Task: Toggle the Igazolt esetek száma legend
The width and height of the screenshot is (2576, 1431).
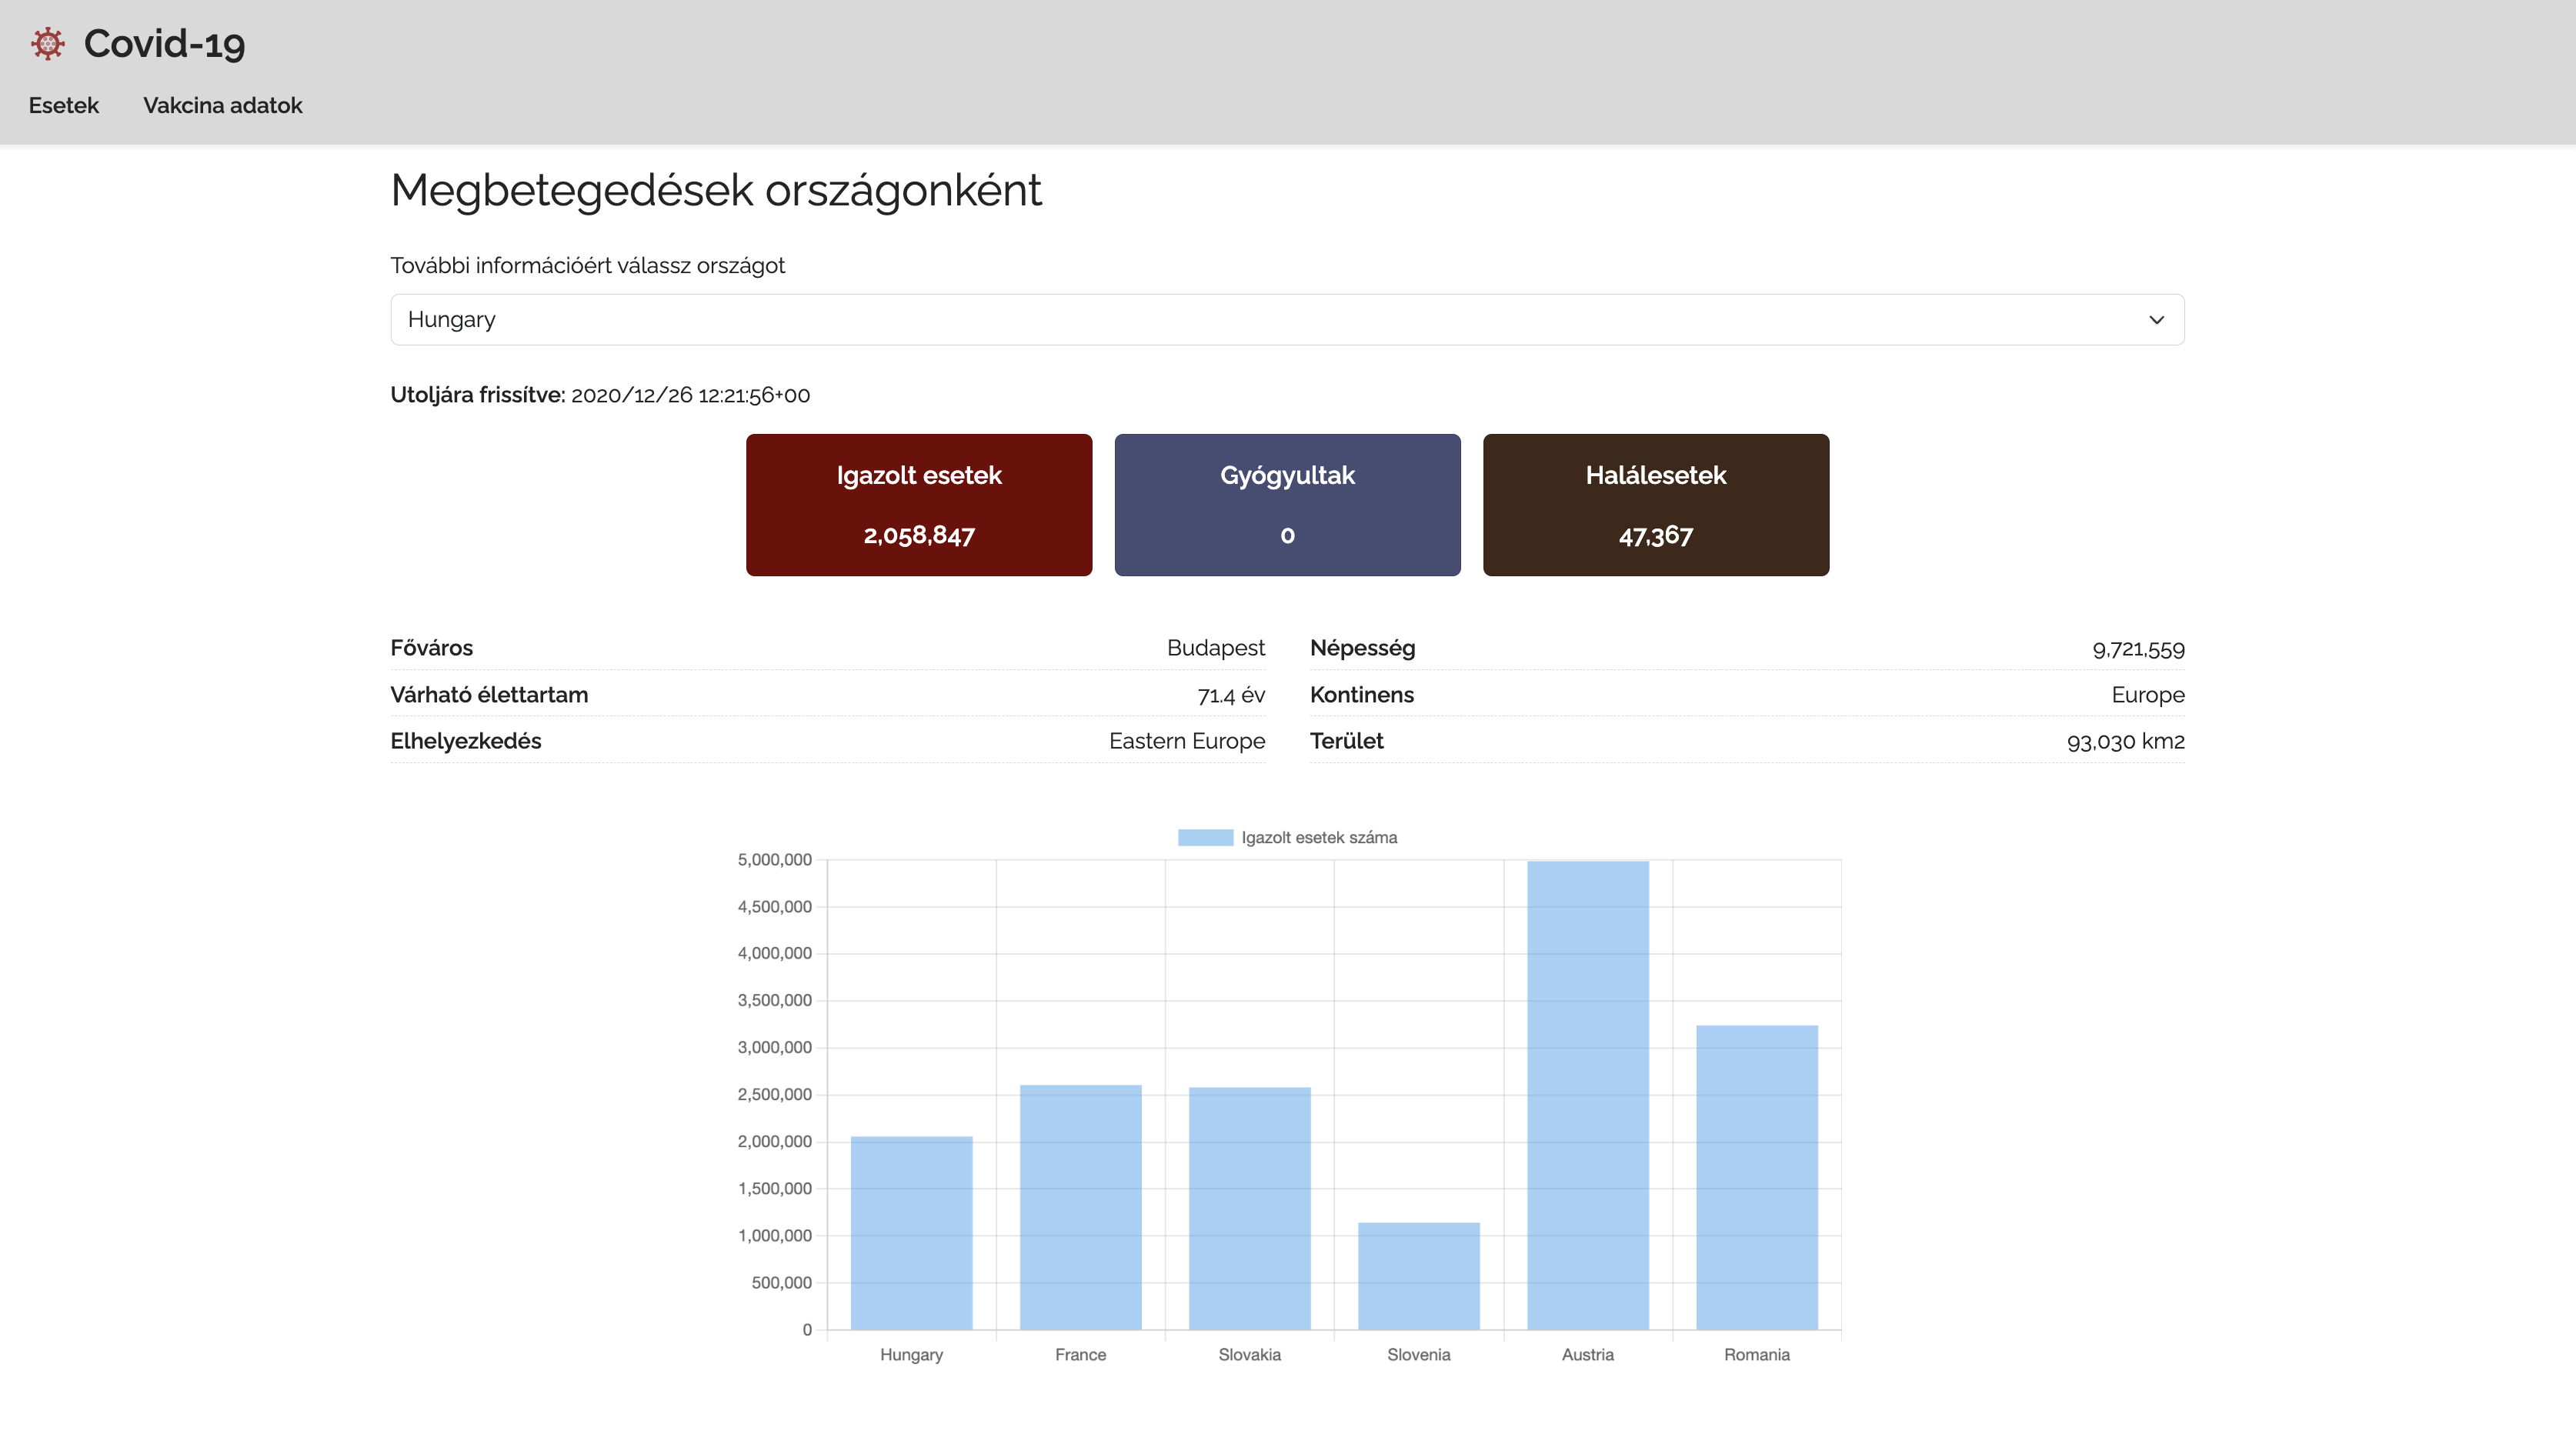Action: click(1319, 837)
